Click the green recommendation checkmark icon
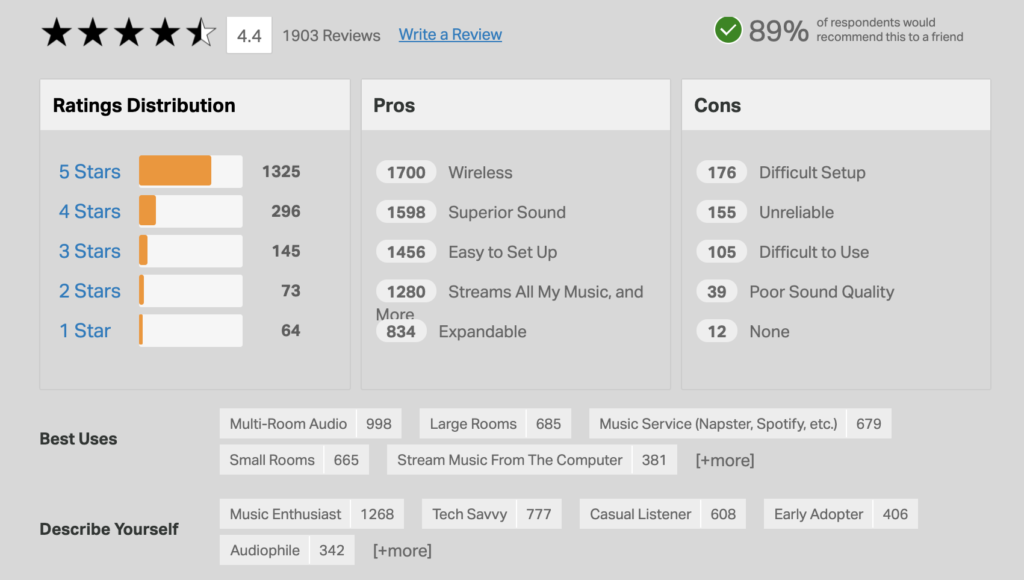The height and width of the screenshot is (580, 1024). 728,30
